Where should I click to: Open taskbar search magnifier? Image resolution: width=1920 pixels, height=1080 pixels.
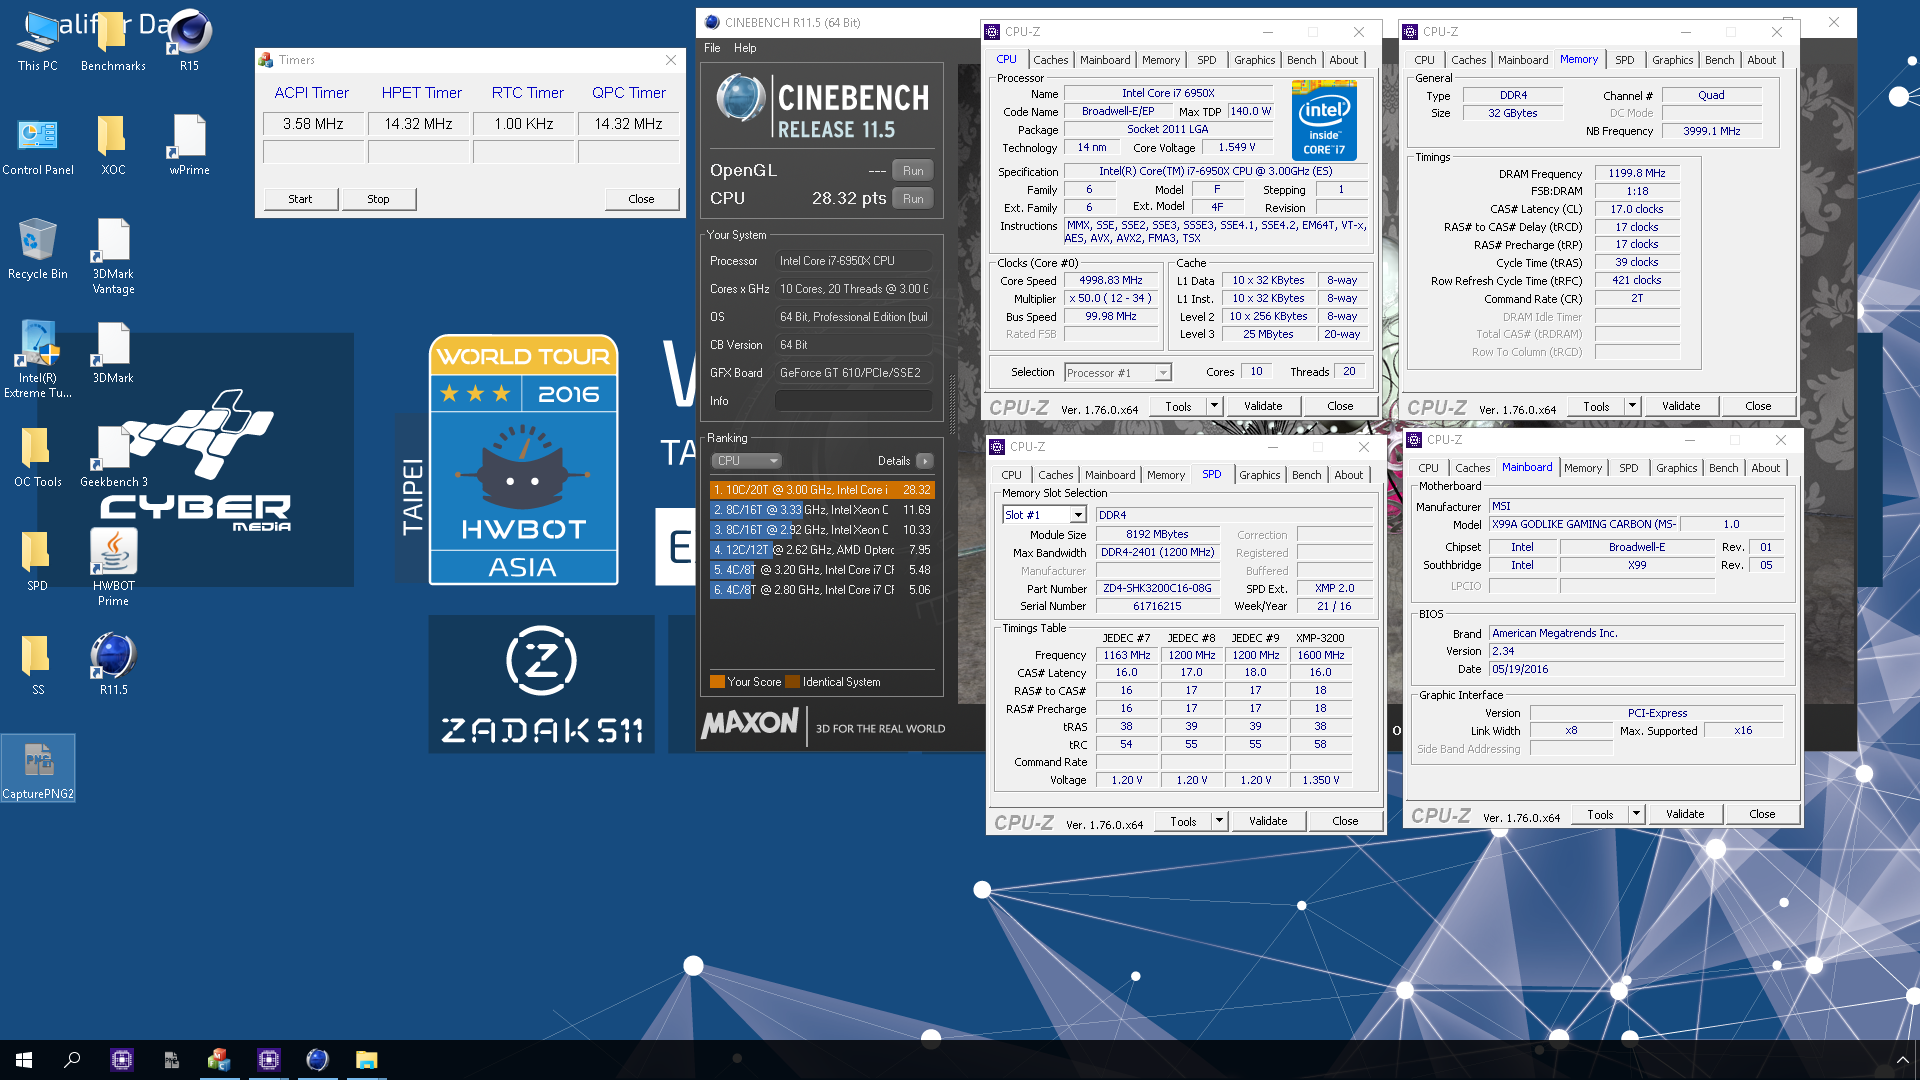click(x=72, y=1059)
